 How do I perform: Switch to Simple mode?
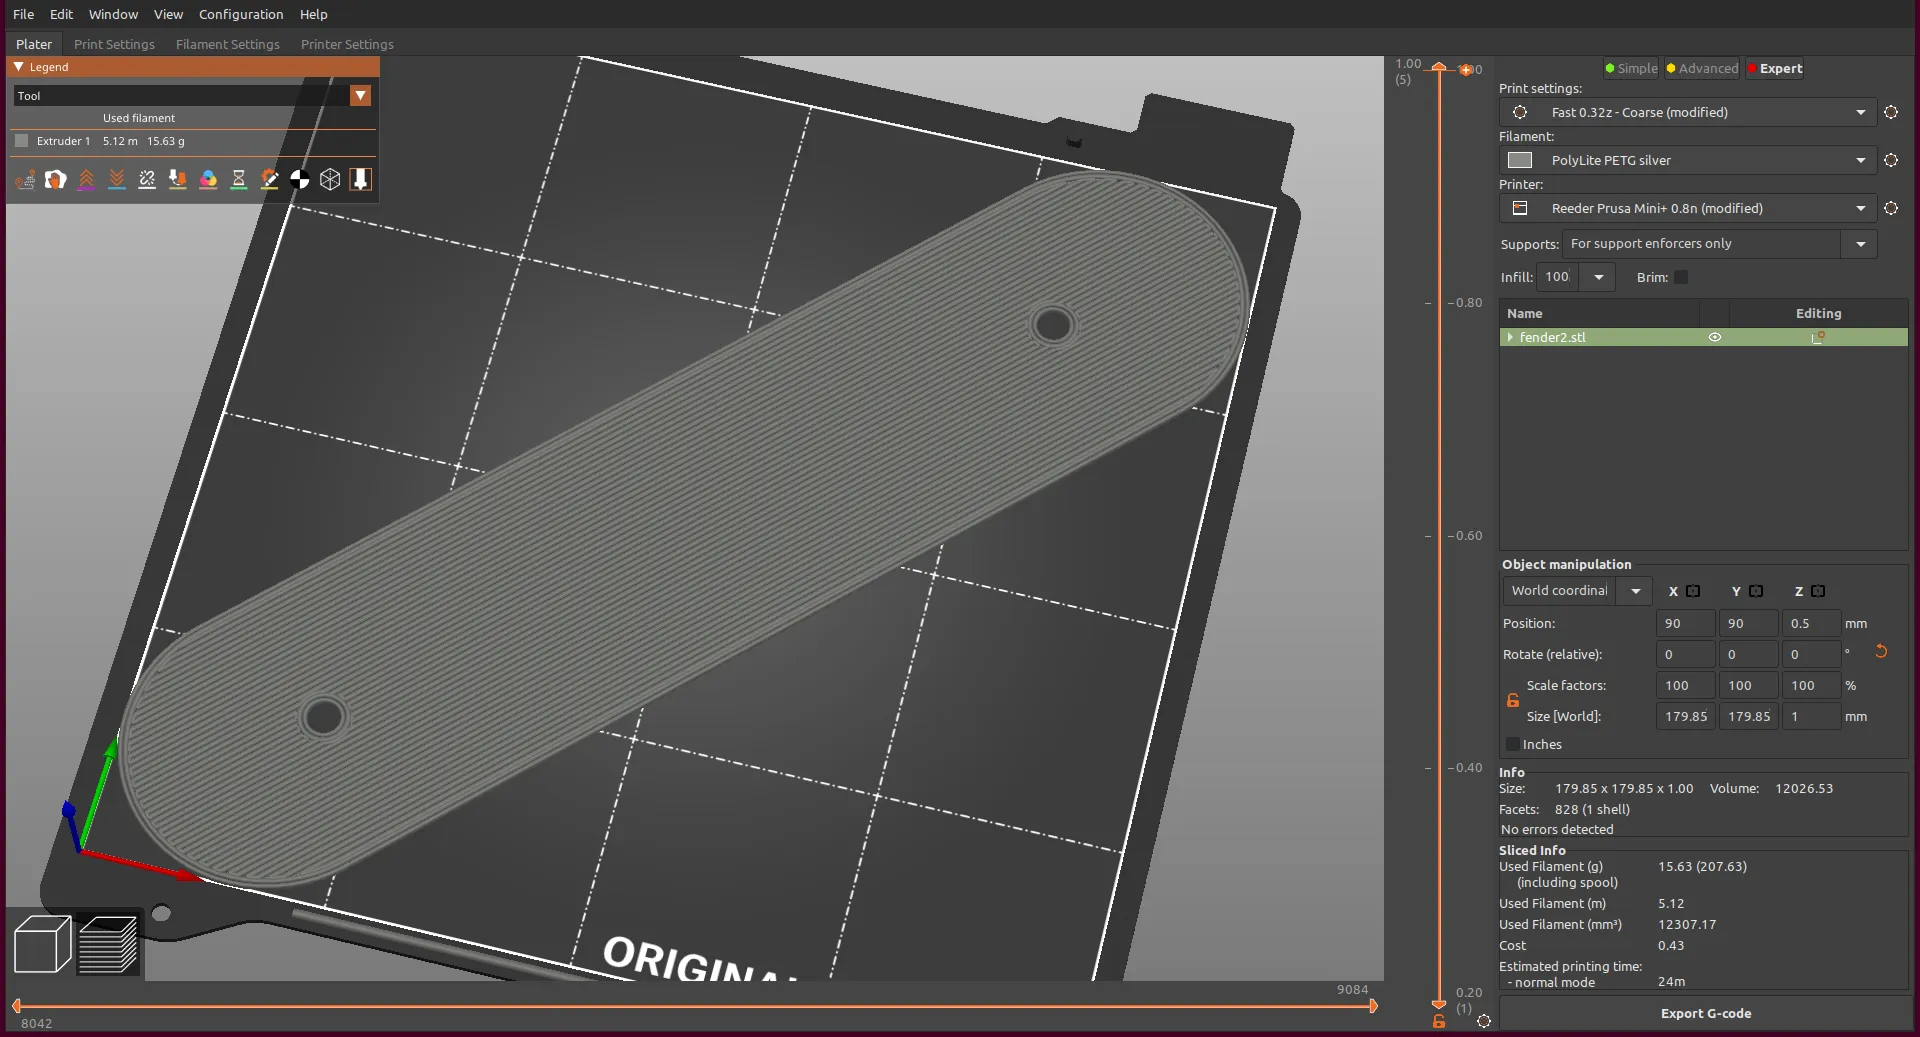tap(1631, 69)
